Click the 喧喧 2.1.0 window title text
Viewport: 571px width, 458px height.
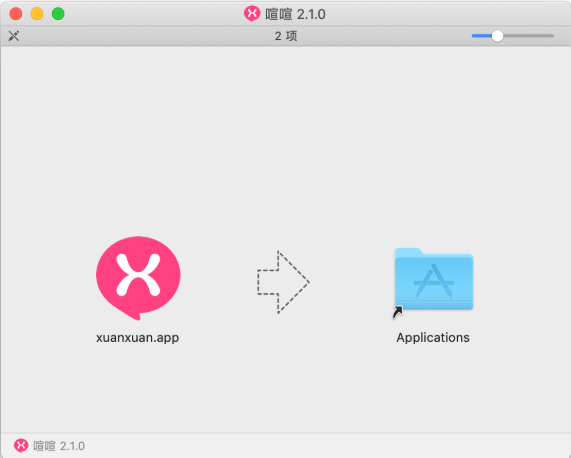point(295,14)
